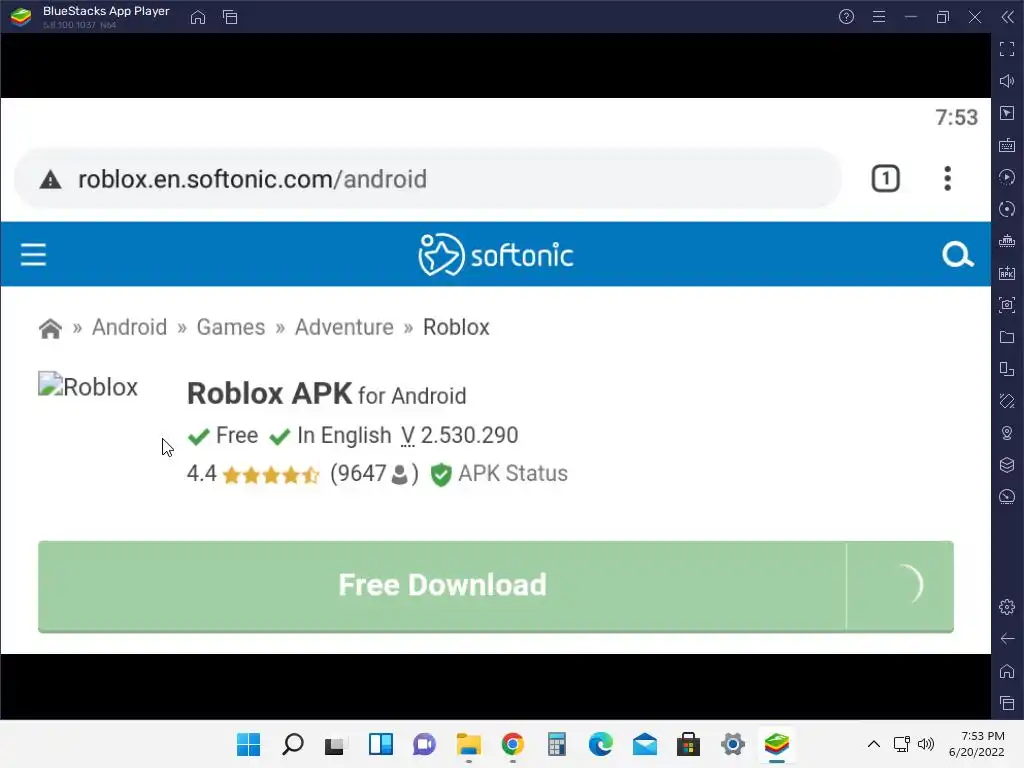Open BlueStacks help question mark icon
The height and width of the screenshot is (768, 1024).
coord(846,17)
